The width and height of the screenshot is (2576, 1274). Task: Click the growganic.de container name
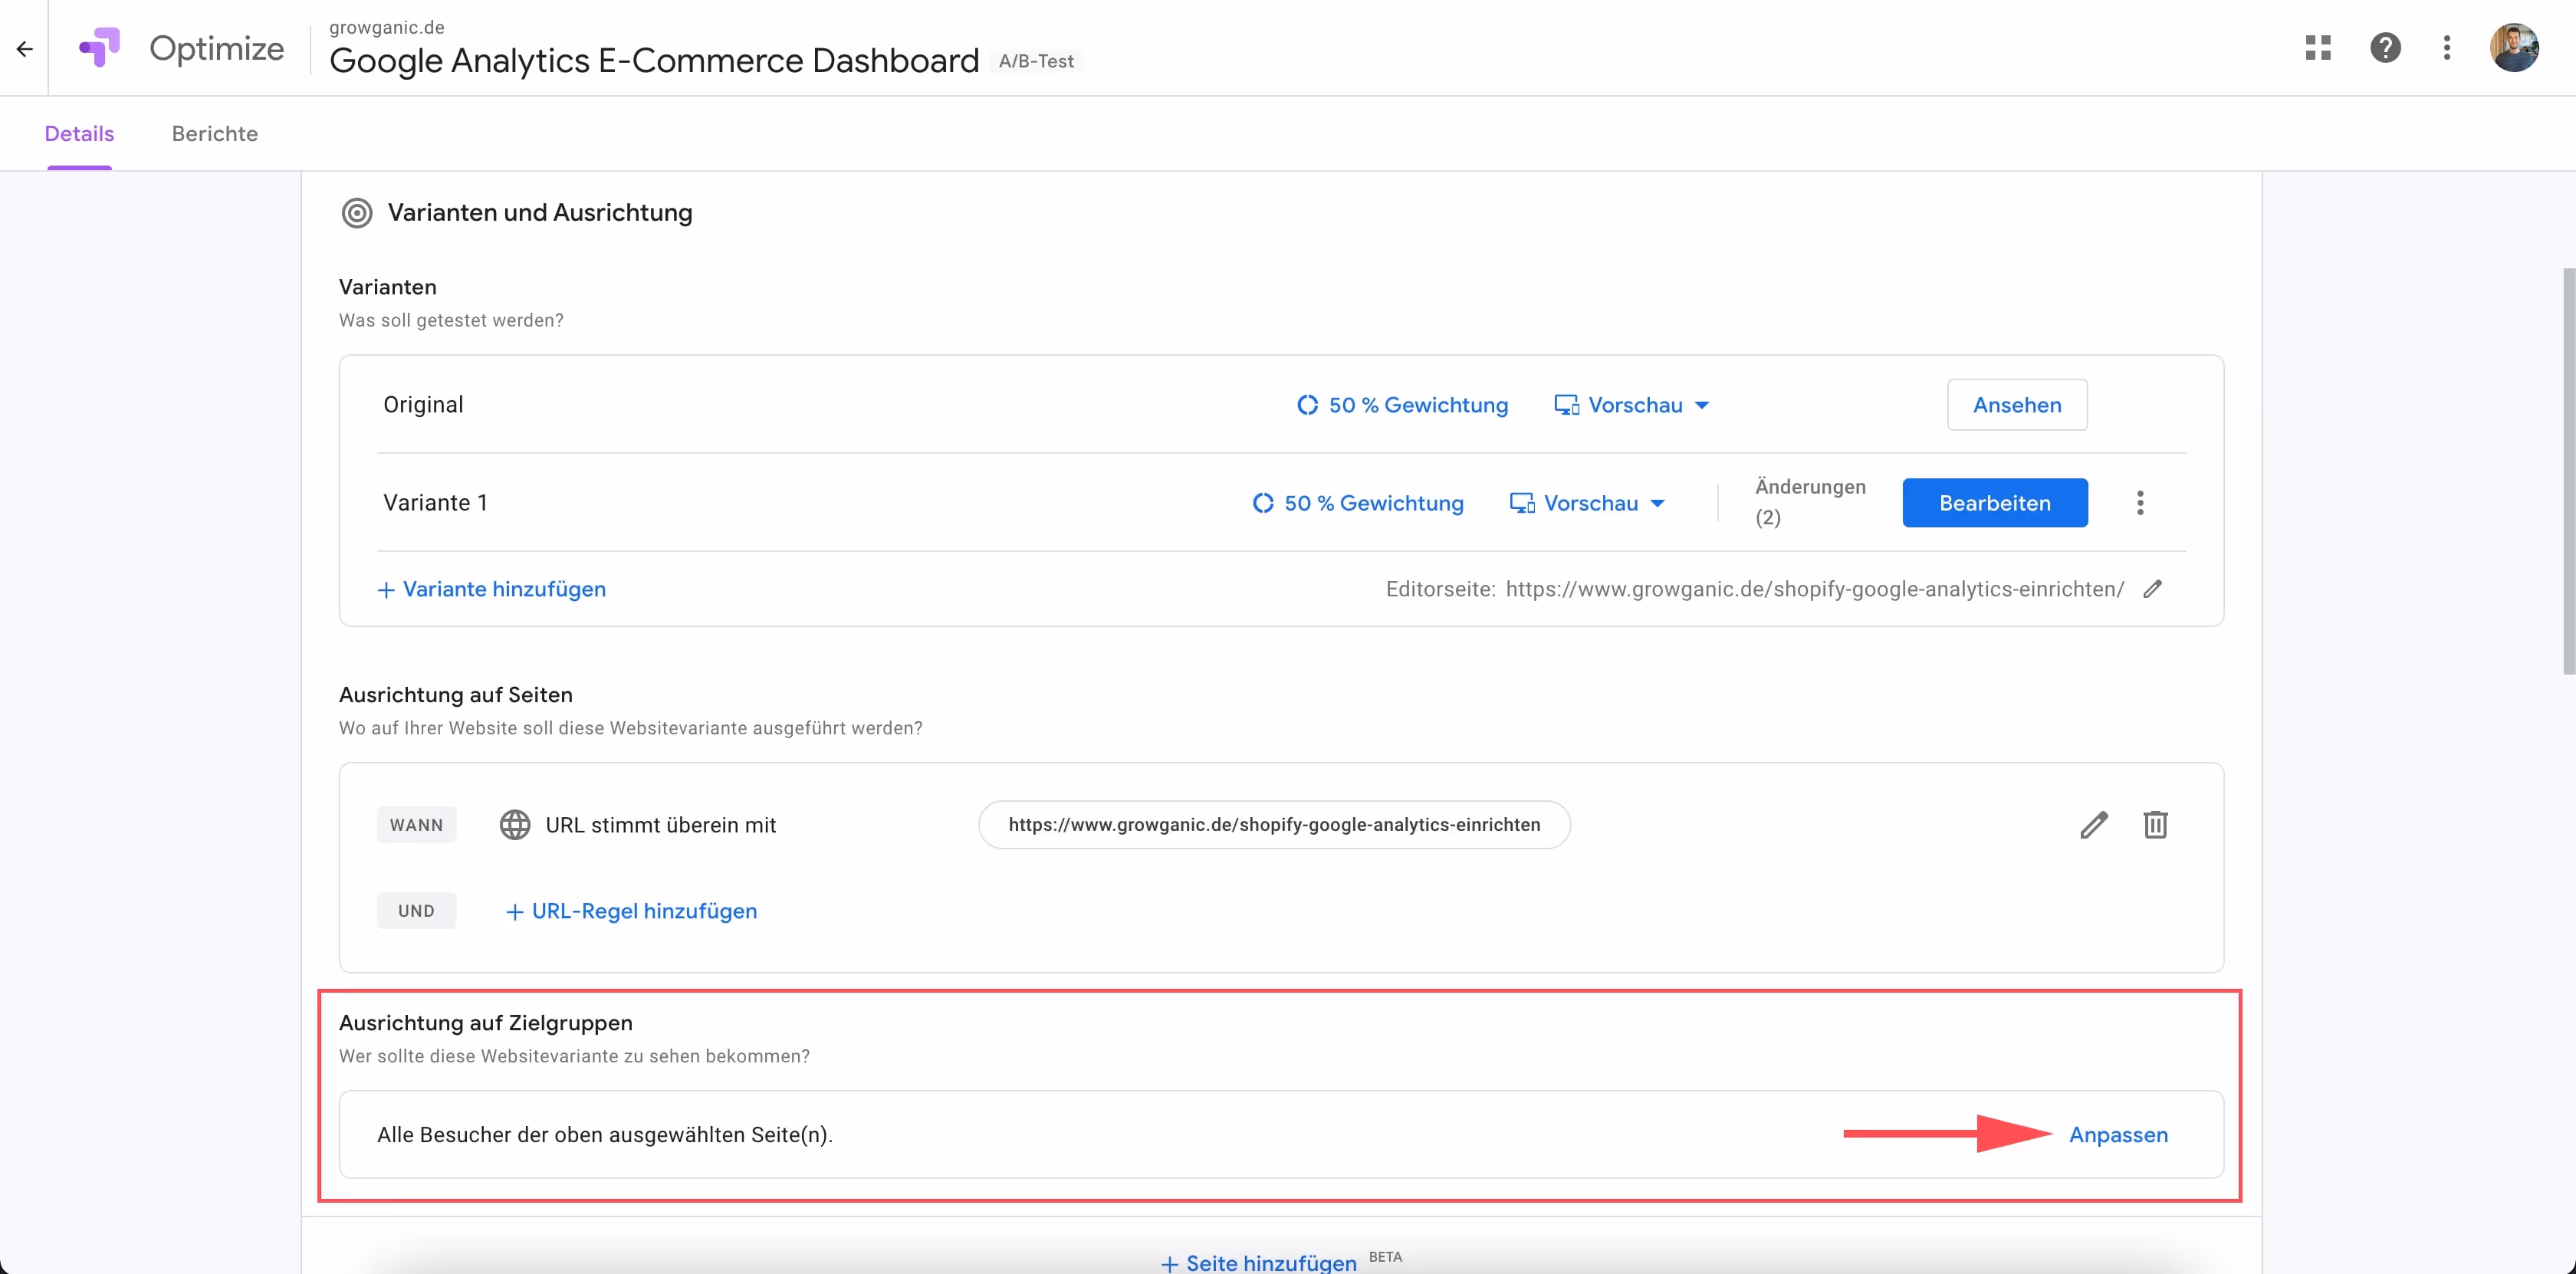(387, 27)
